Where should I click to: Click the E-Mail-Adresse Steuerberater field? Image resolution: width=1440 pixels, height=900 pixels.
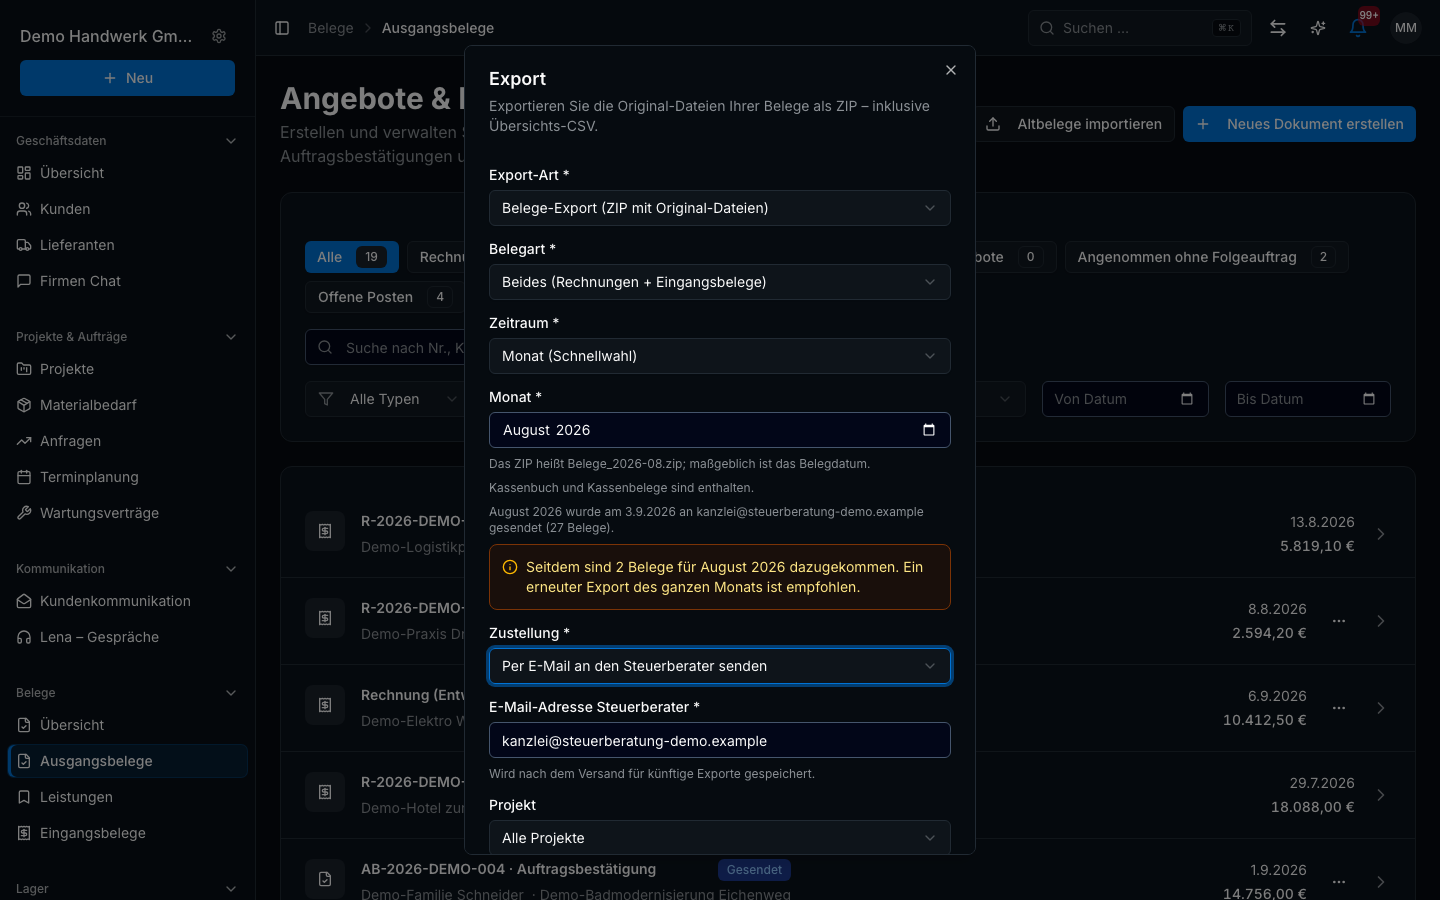click(x=720, y=740)
